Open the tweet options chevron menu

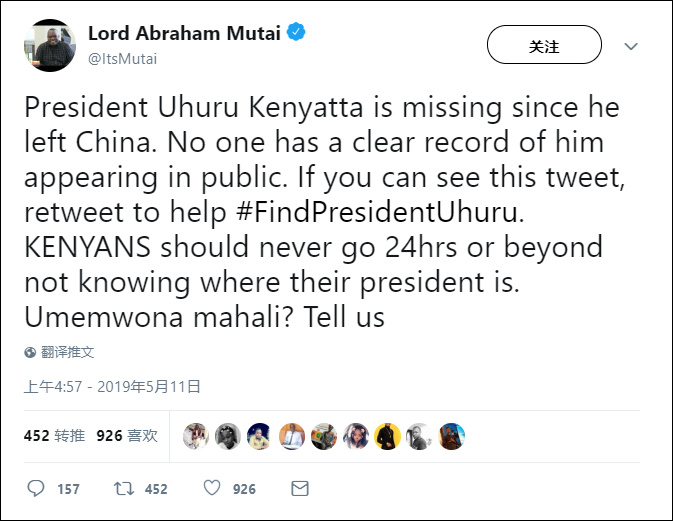(x=631, y=46)
